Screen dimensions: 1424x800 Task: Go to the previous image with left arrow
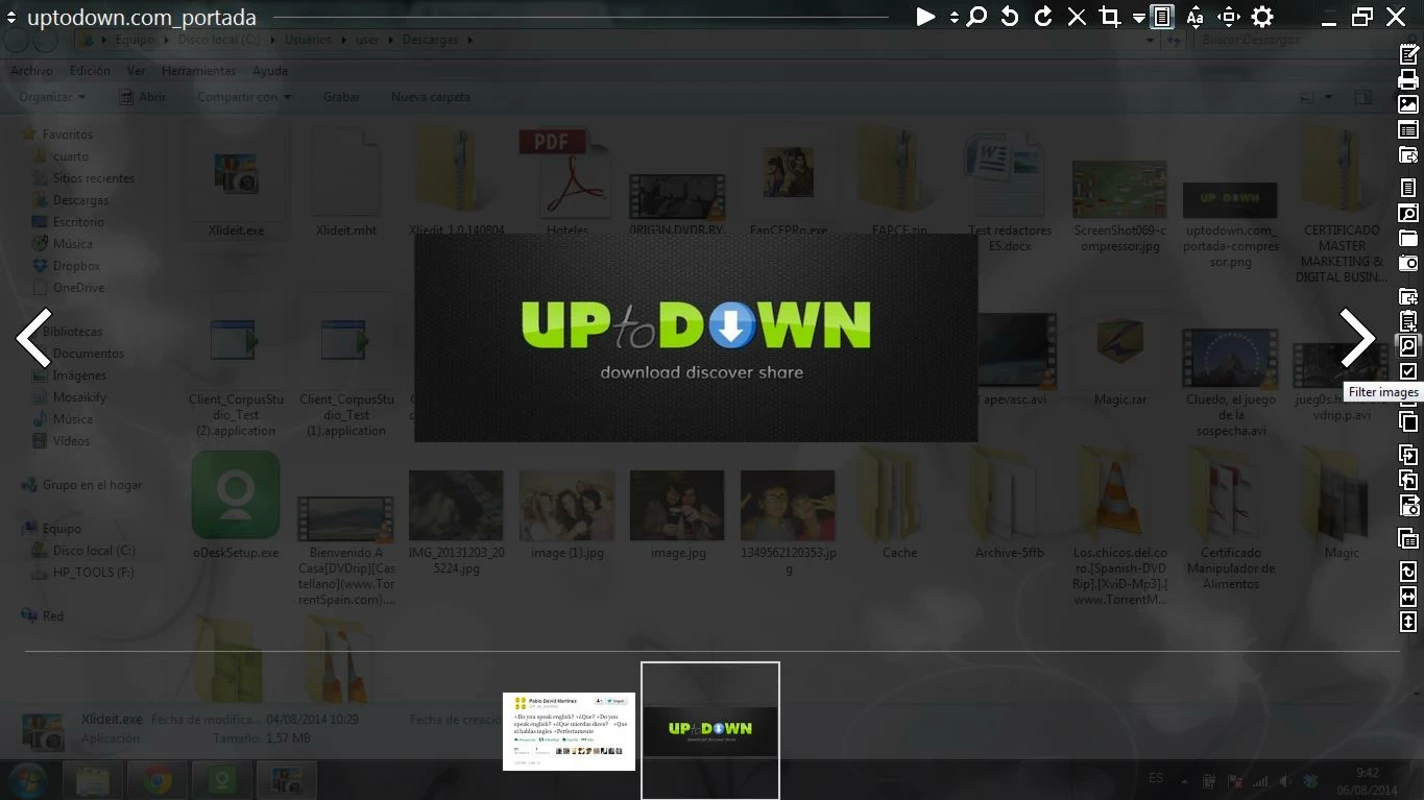coord(34,338)
